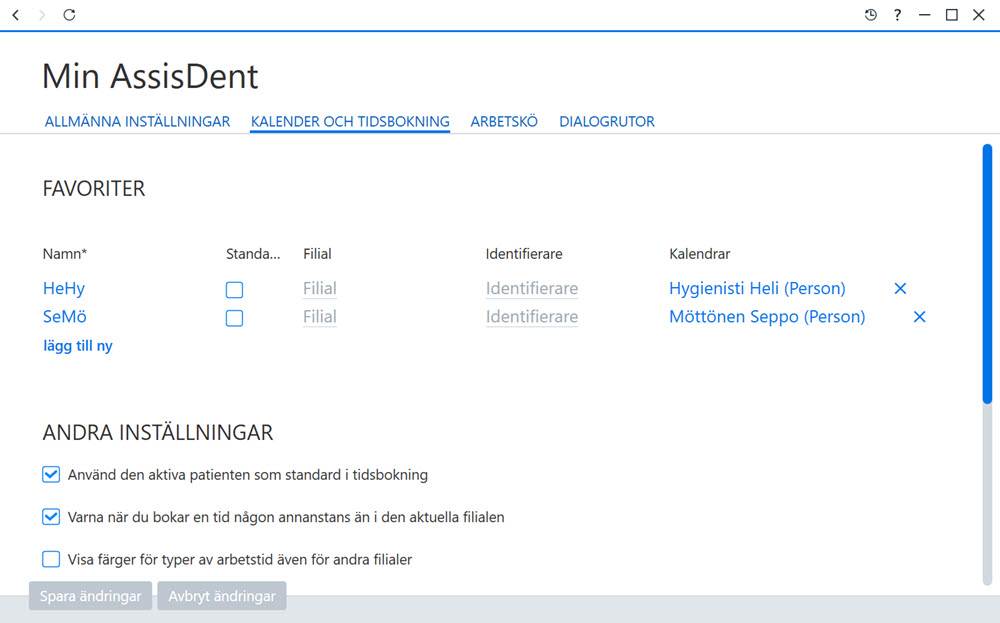
Task: Open the history clock icon
Action: [871, 15]
